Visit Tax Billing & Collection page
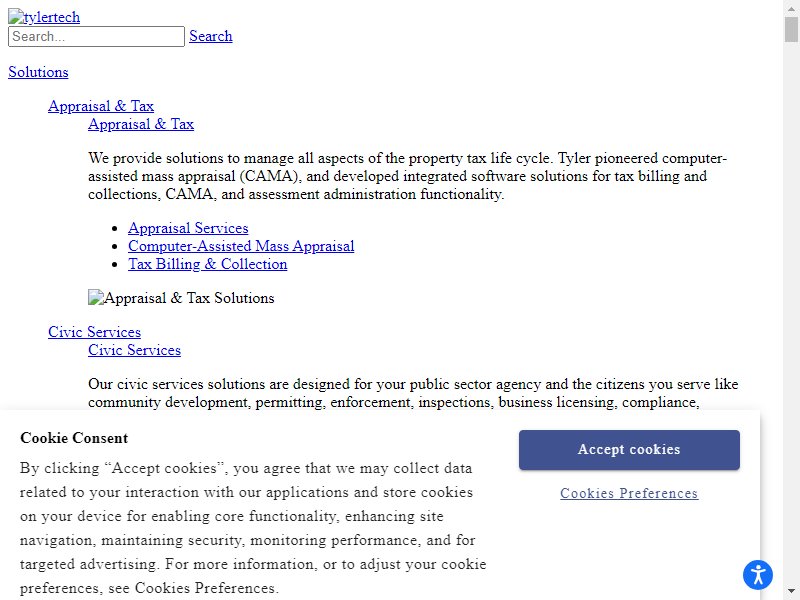Viewport: 800px width, 600px height. pos(208,264)
